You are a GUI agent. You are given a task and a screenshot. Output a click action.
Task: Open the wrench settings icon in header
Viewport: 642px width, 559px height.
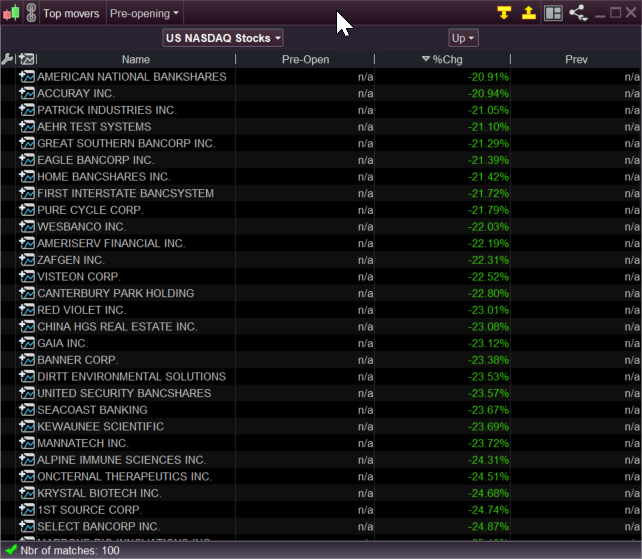[x=7, y=59]
